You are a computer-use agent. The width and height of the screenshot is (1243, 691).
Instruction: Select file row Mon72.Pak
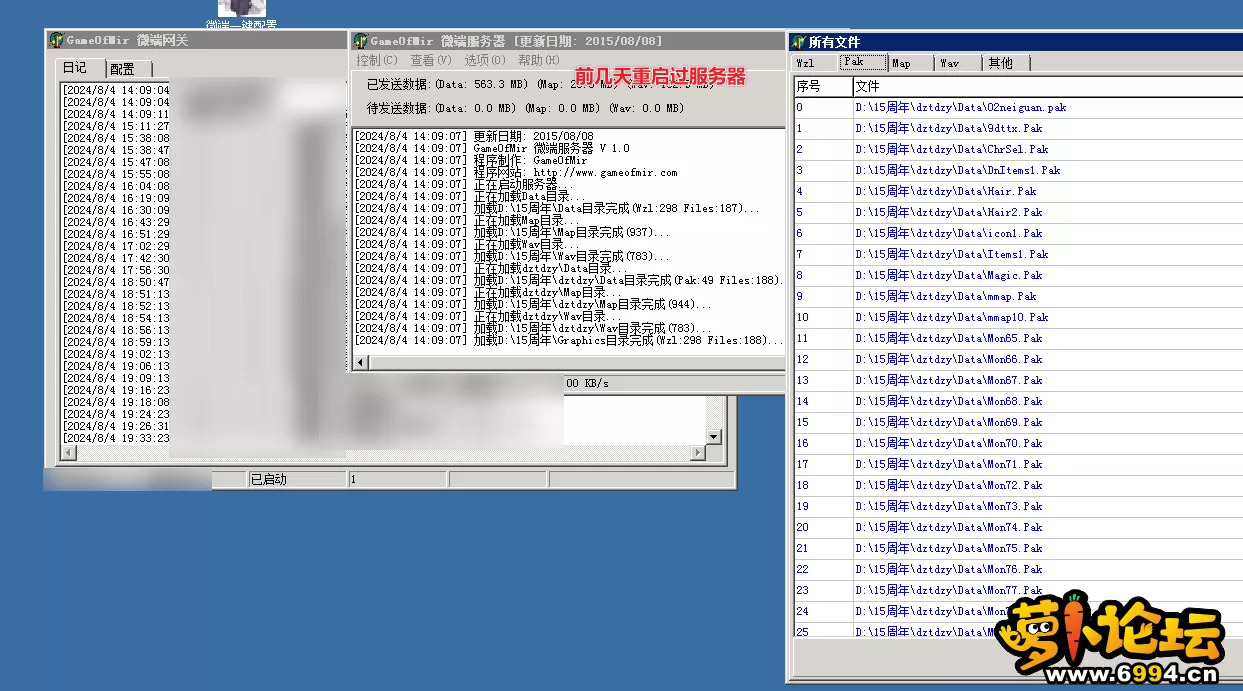tap(1018, 485)
